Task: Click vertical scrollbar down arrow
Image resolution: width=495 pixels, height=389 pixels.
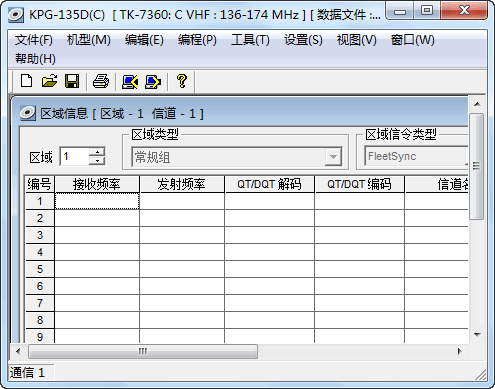Action: coord(477,334)
